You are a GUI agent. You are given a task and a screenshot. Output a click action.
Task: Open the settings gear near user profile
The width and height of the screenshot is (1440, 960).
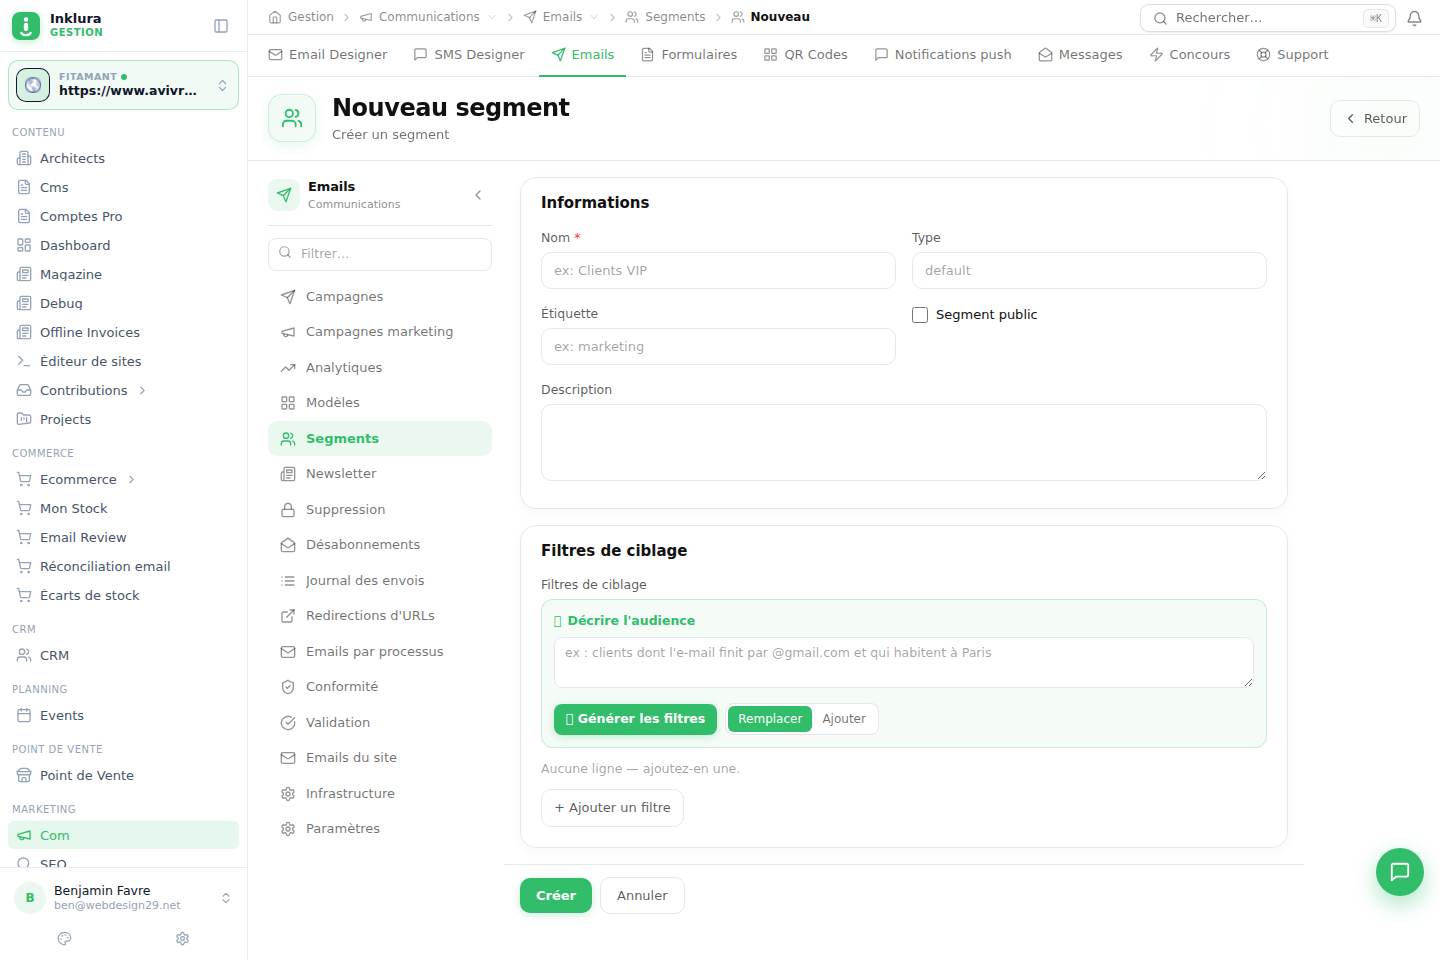tap(182, 938)
